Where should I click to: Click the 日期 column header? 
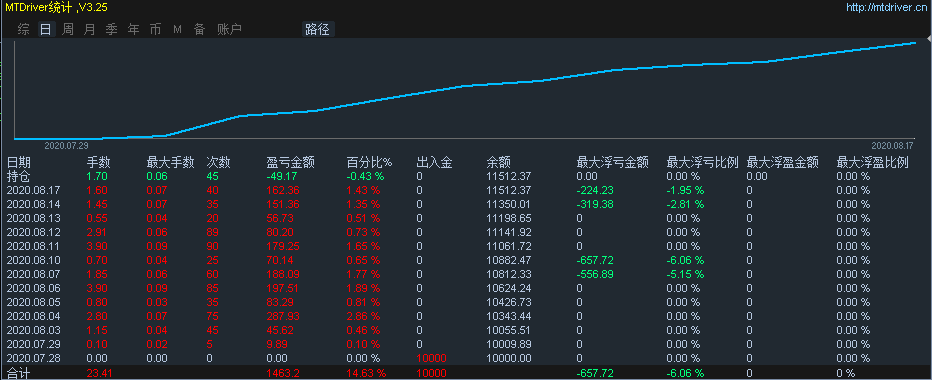pyautogui.click(x=18, y=162)
